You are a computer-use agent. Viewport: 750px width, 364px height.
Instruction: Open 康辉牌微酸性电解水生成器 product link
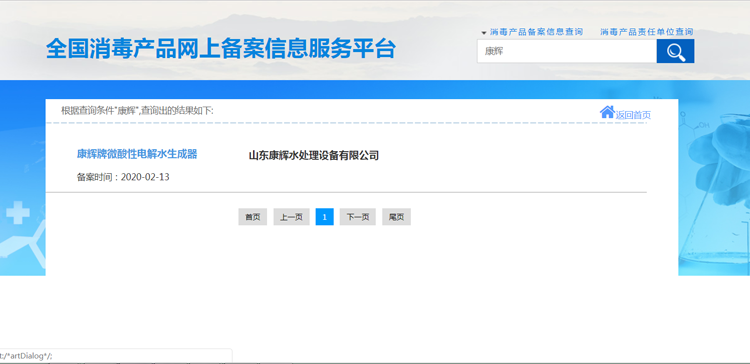[x=137, y=154]
